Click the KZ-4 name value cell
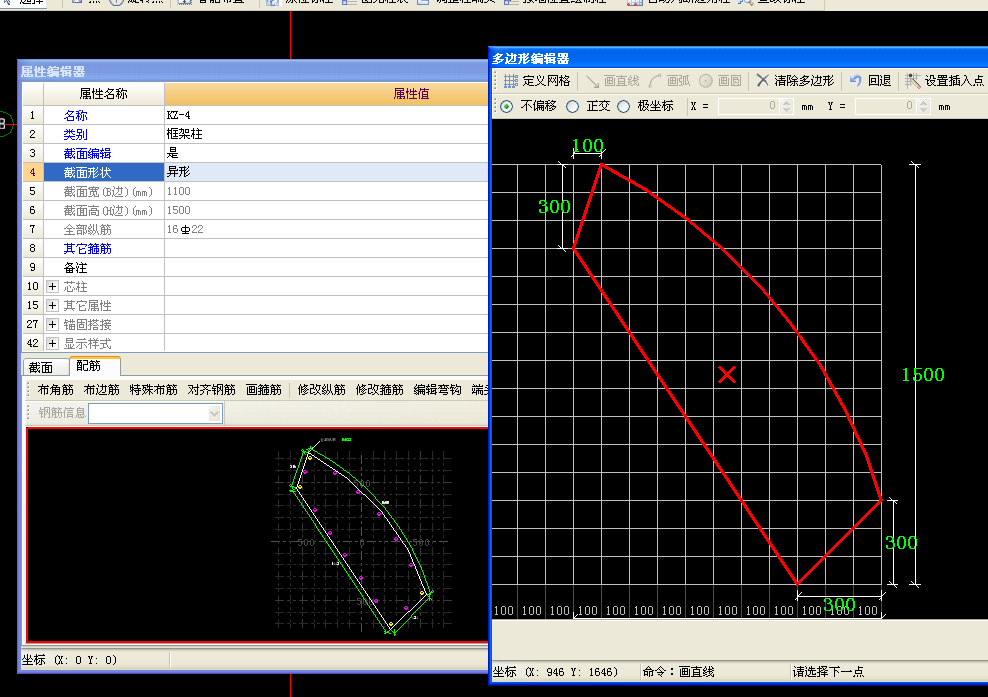988x697 pixels. pos(326,115)
